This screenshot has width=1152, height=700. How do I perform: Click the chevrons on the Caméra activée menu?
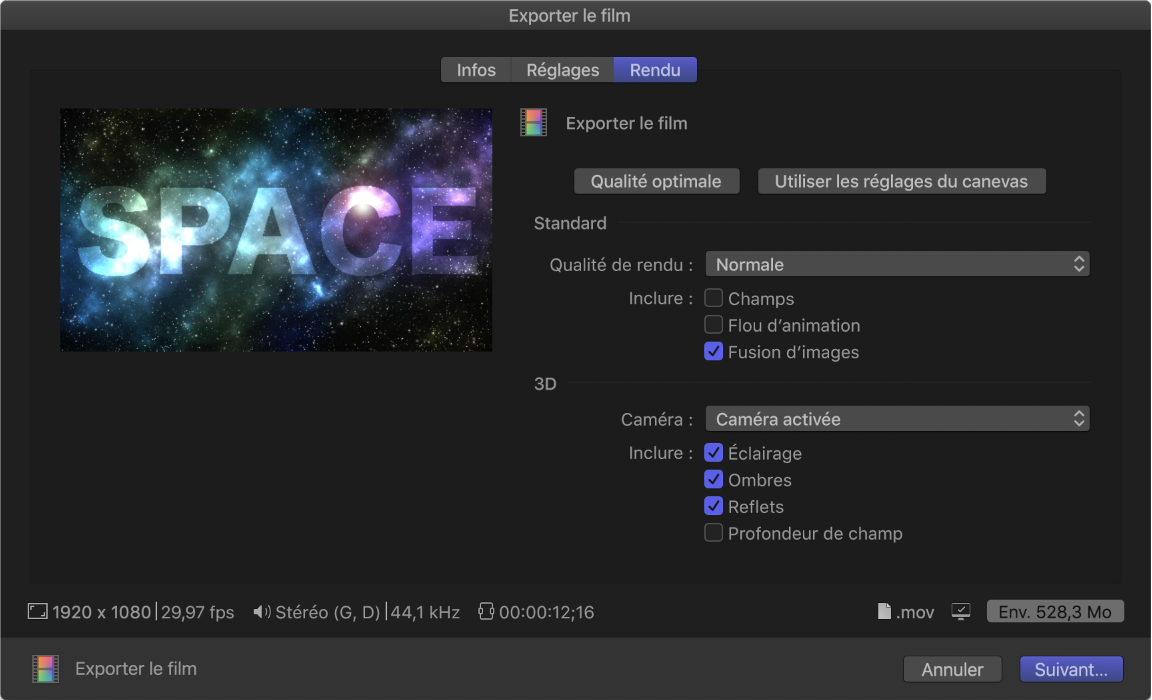pyautogui.click(x=1079, y=418)
